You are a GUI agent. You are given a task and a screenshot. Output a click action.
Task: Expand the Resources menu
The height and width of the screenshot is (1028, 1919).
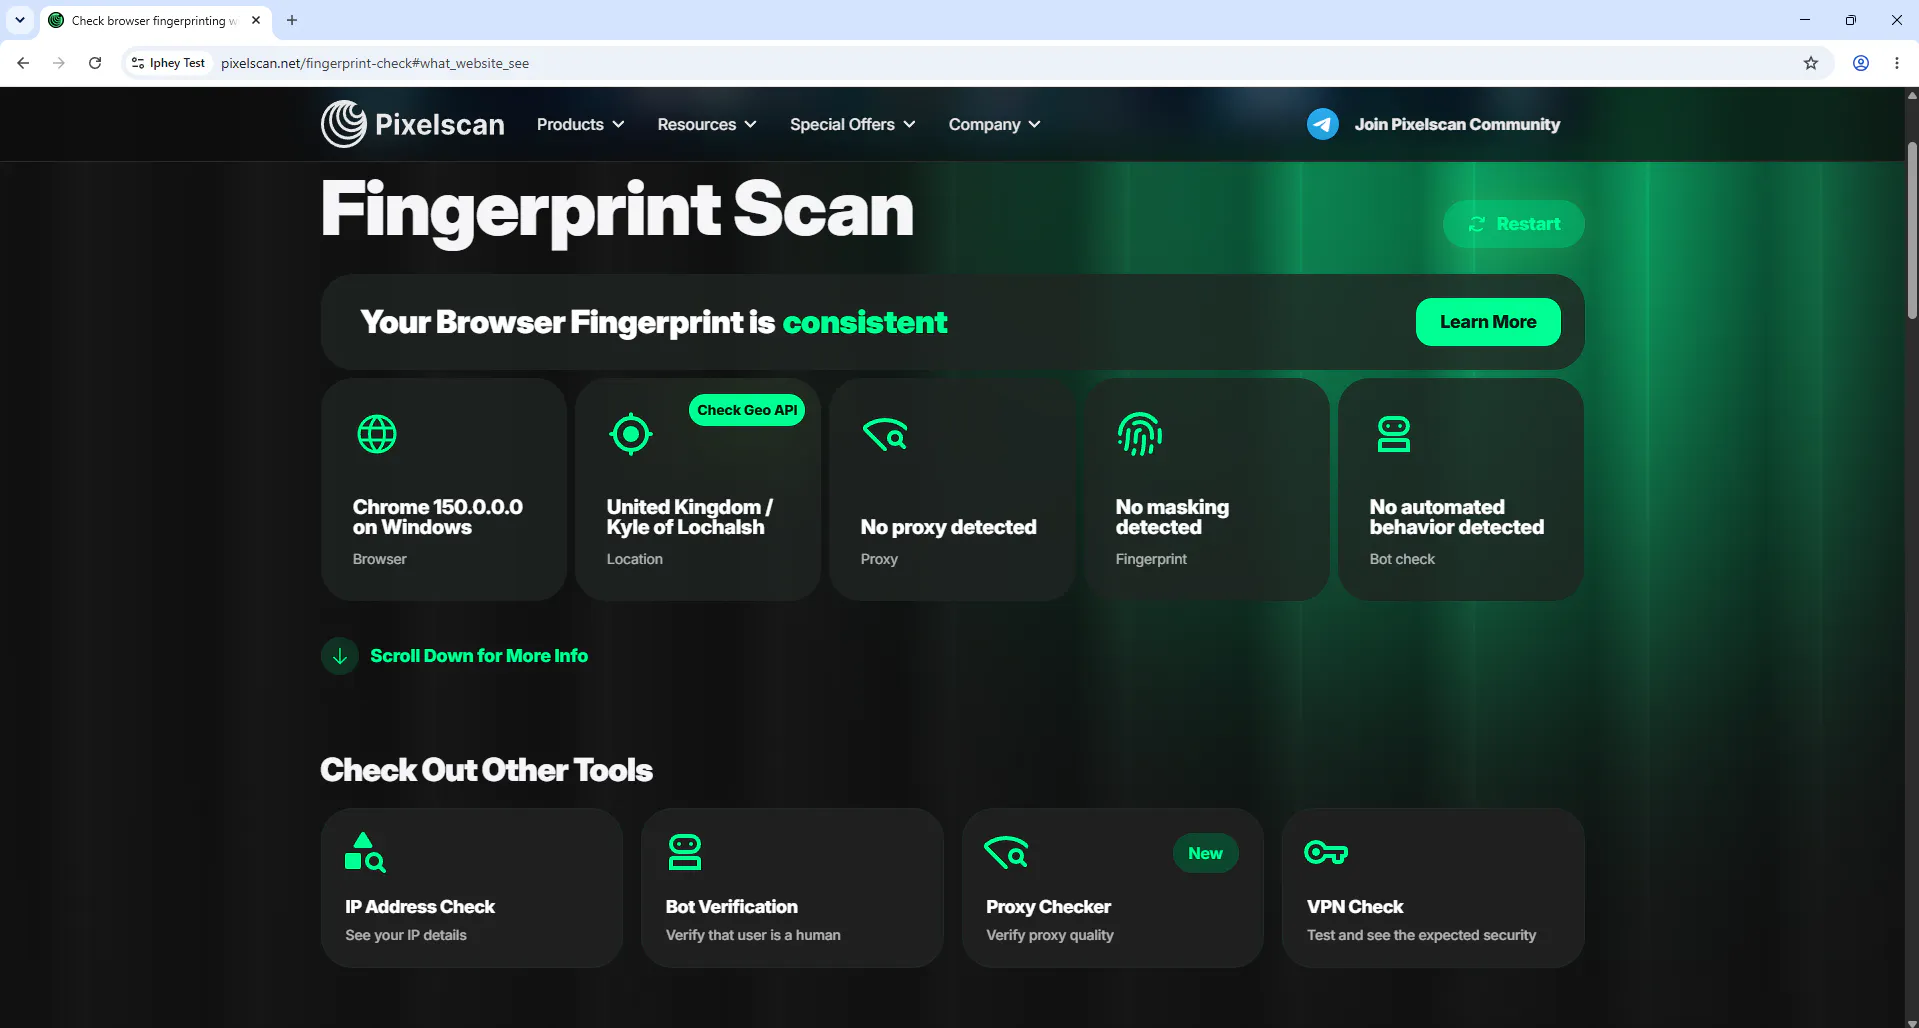coord(707,124)
